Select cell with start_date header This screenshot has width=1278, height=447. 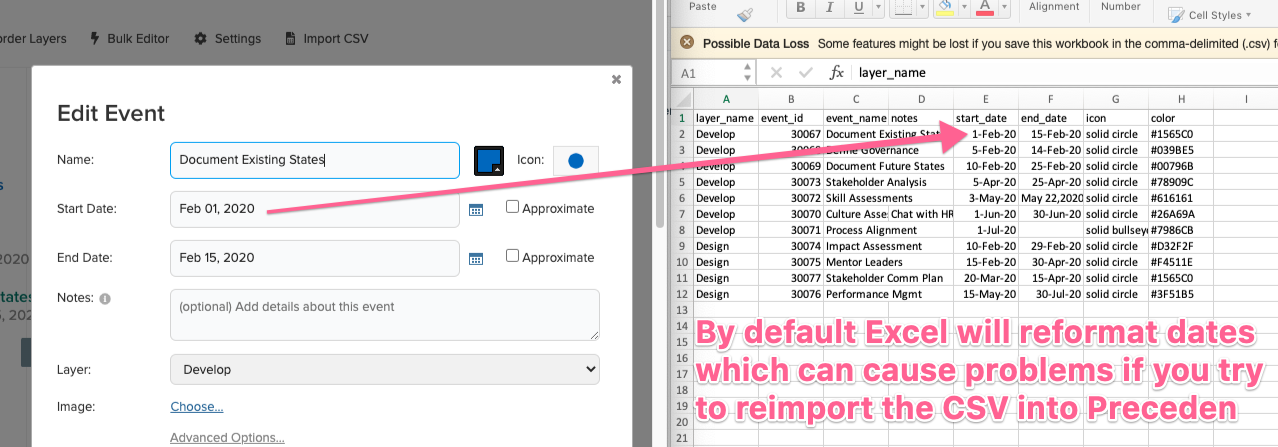coord(986,117)
